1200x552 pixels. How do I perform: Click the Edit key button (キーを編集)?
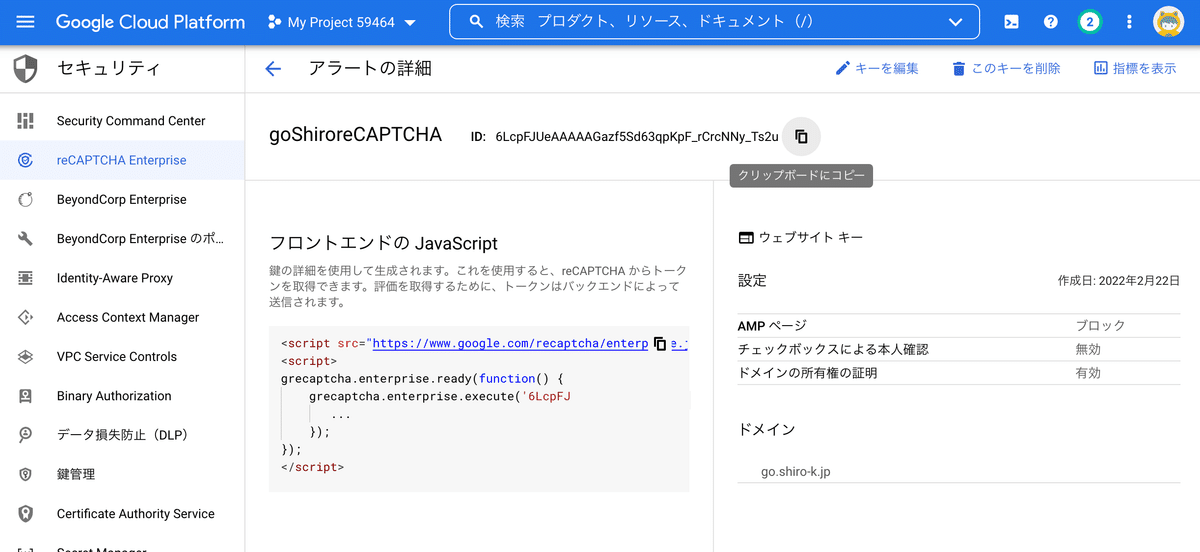click(877, 69)
